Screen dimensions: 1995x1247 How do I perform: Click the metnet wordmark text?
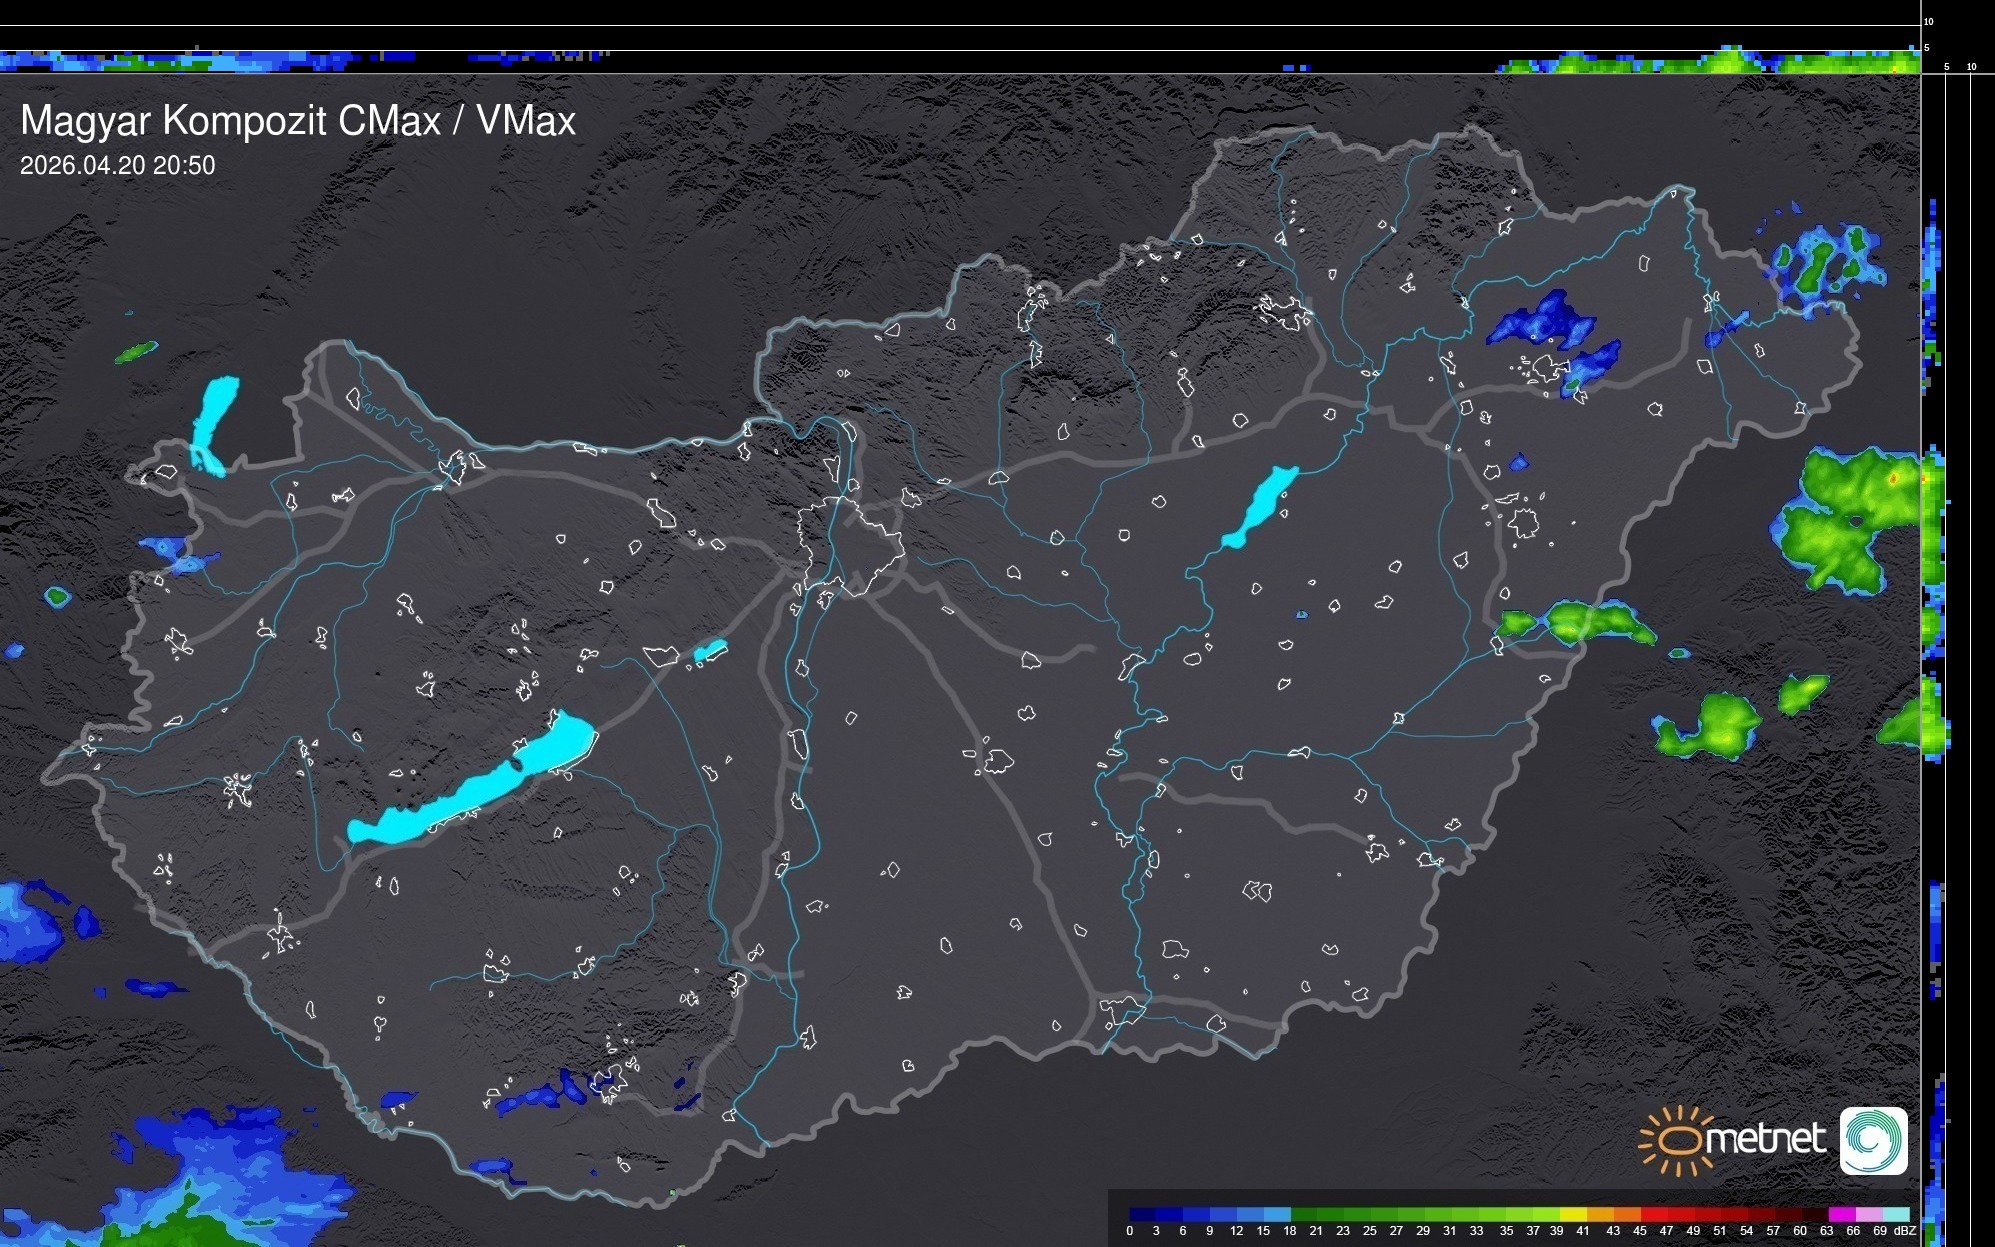click(1765, 1139)
